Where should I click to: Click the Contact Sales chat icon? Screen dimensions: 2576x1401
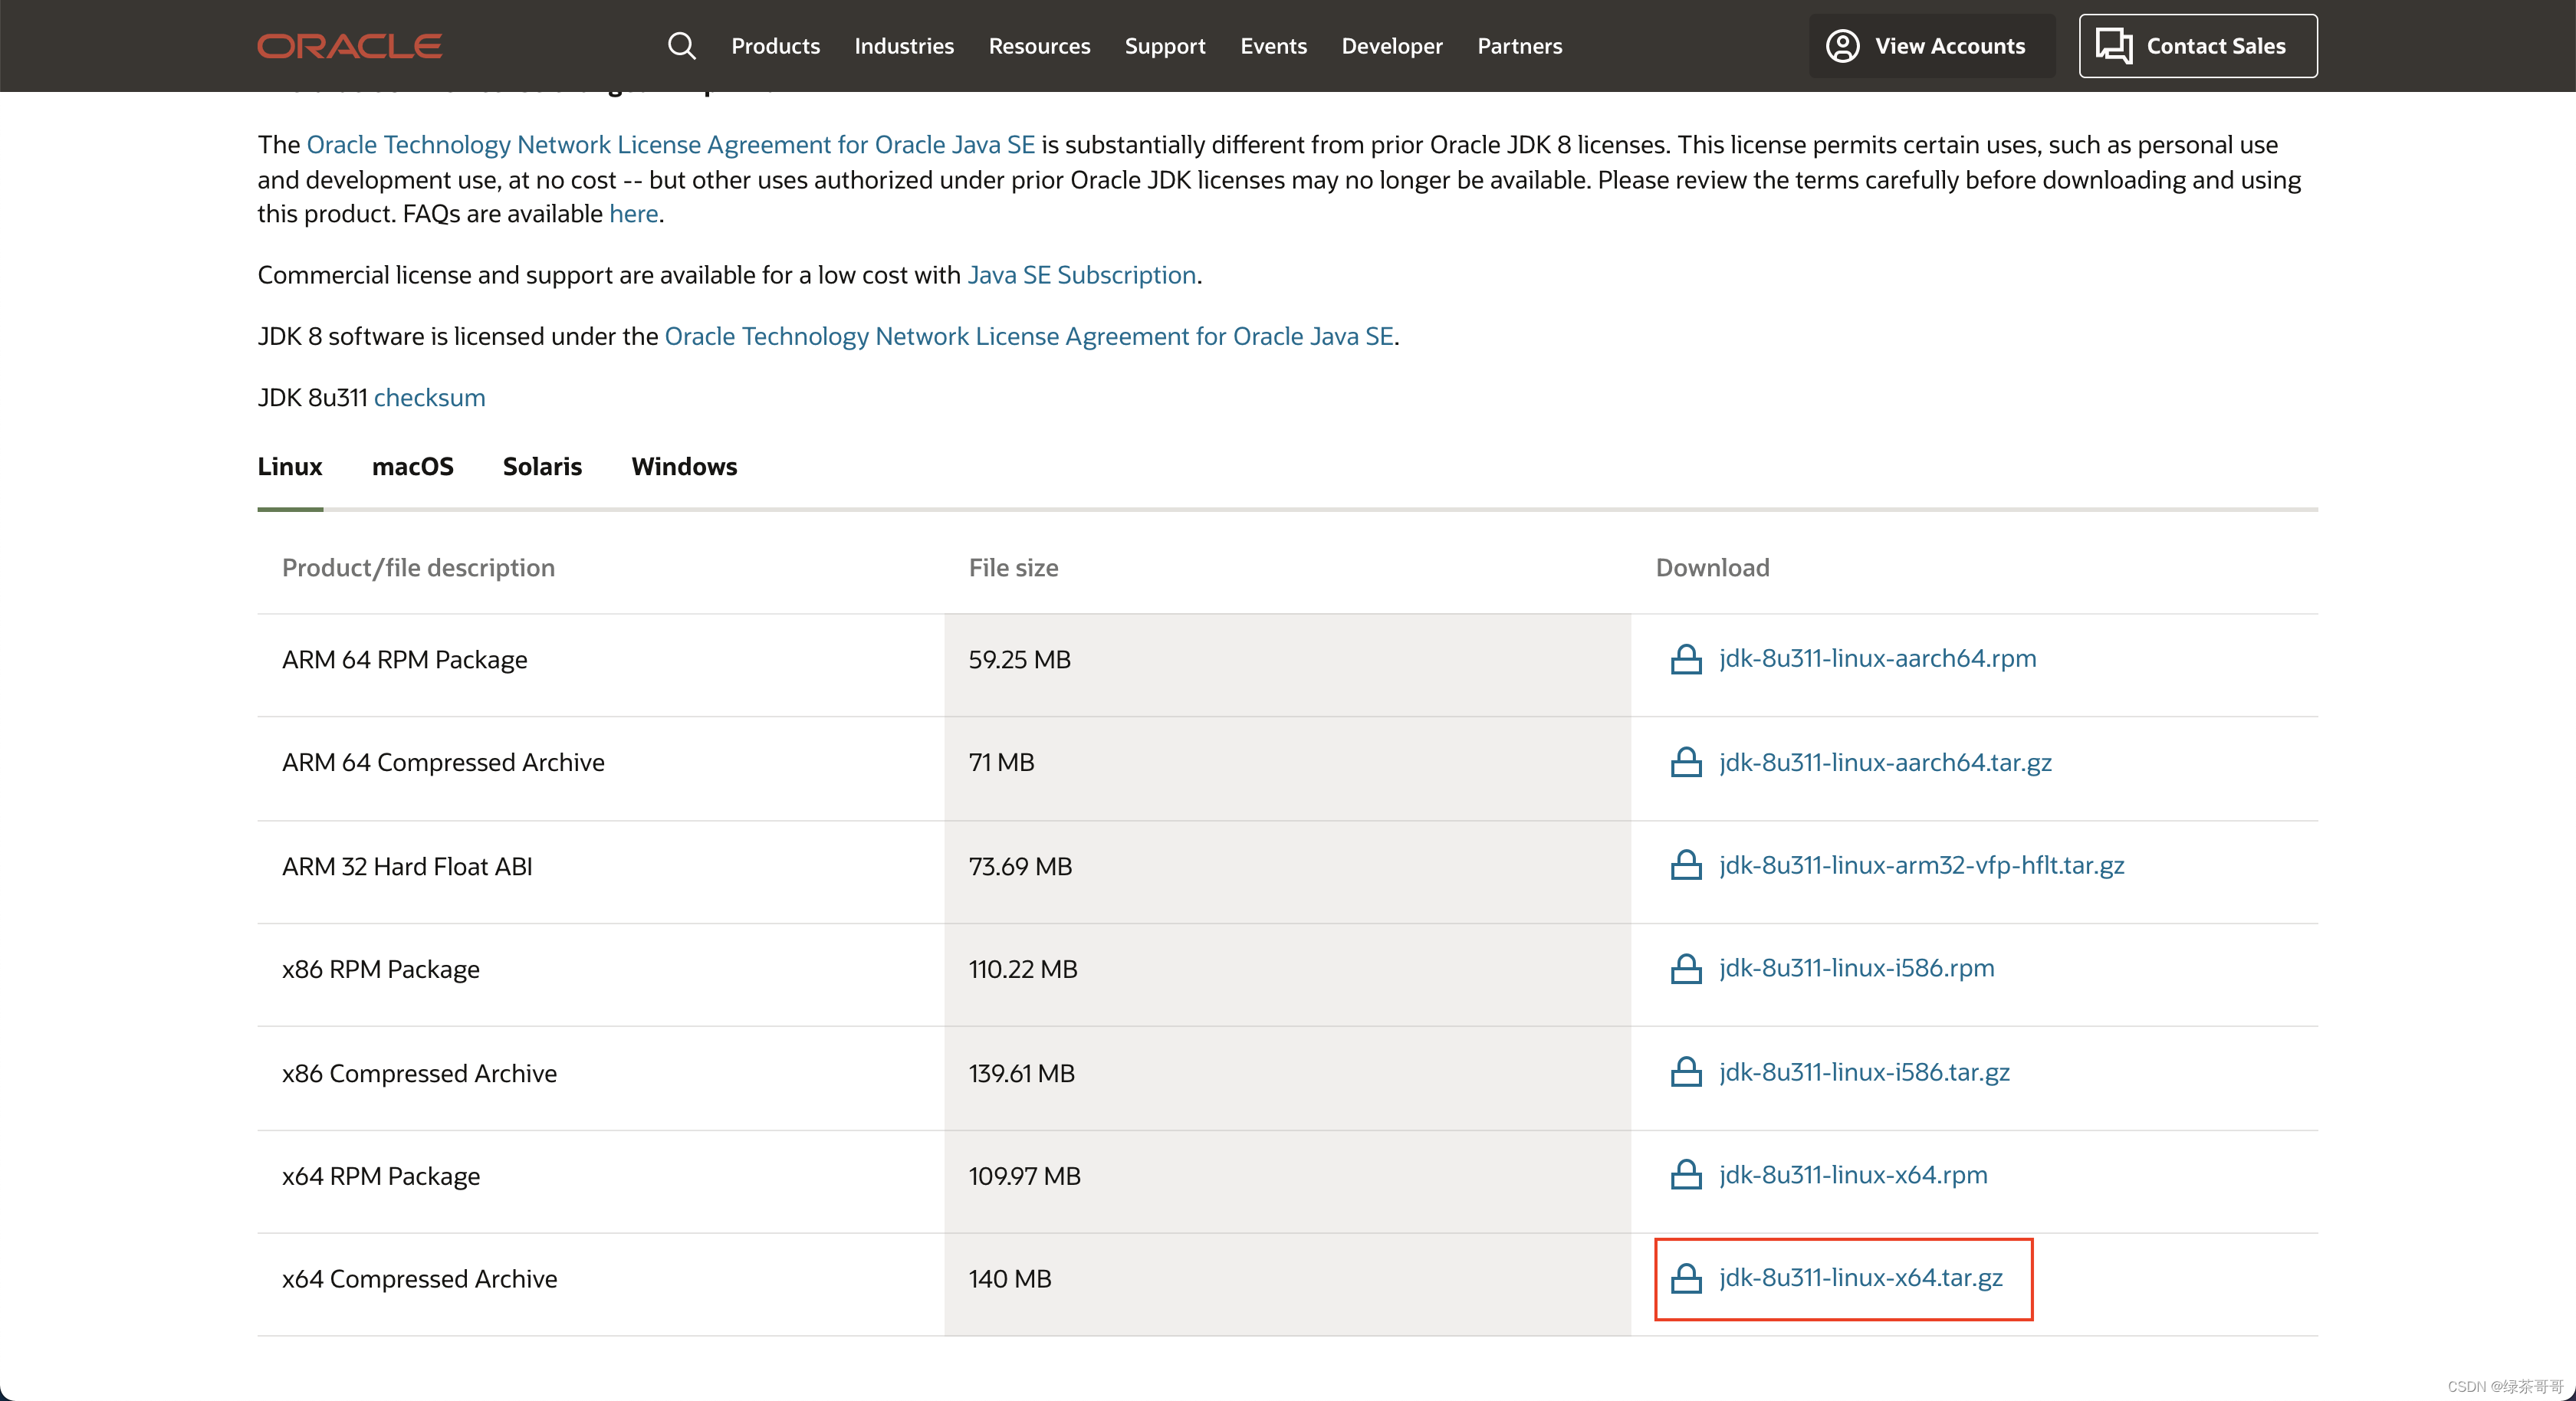(2113, 46)
